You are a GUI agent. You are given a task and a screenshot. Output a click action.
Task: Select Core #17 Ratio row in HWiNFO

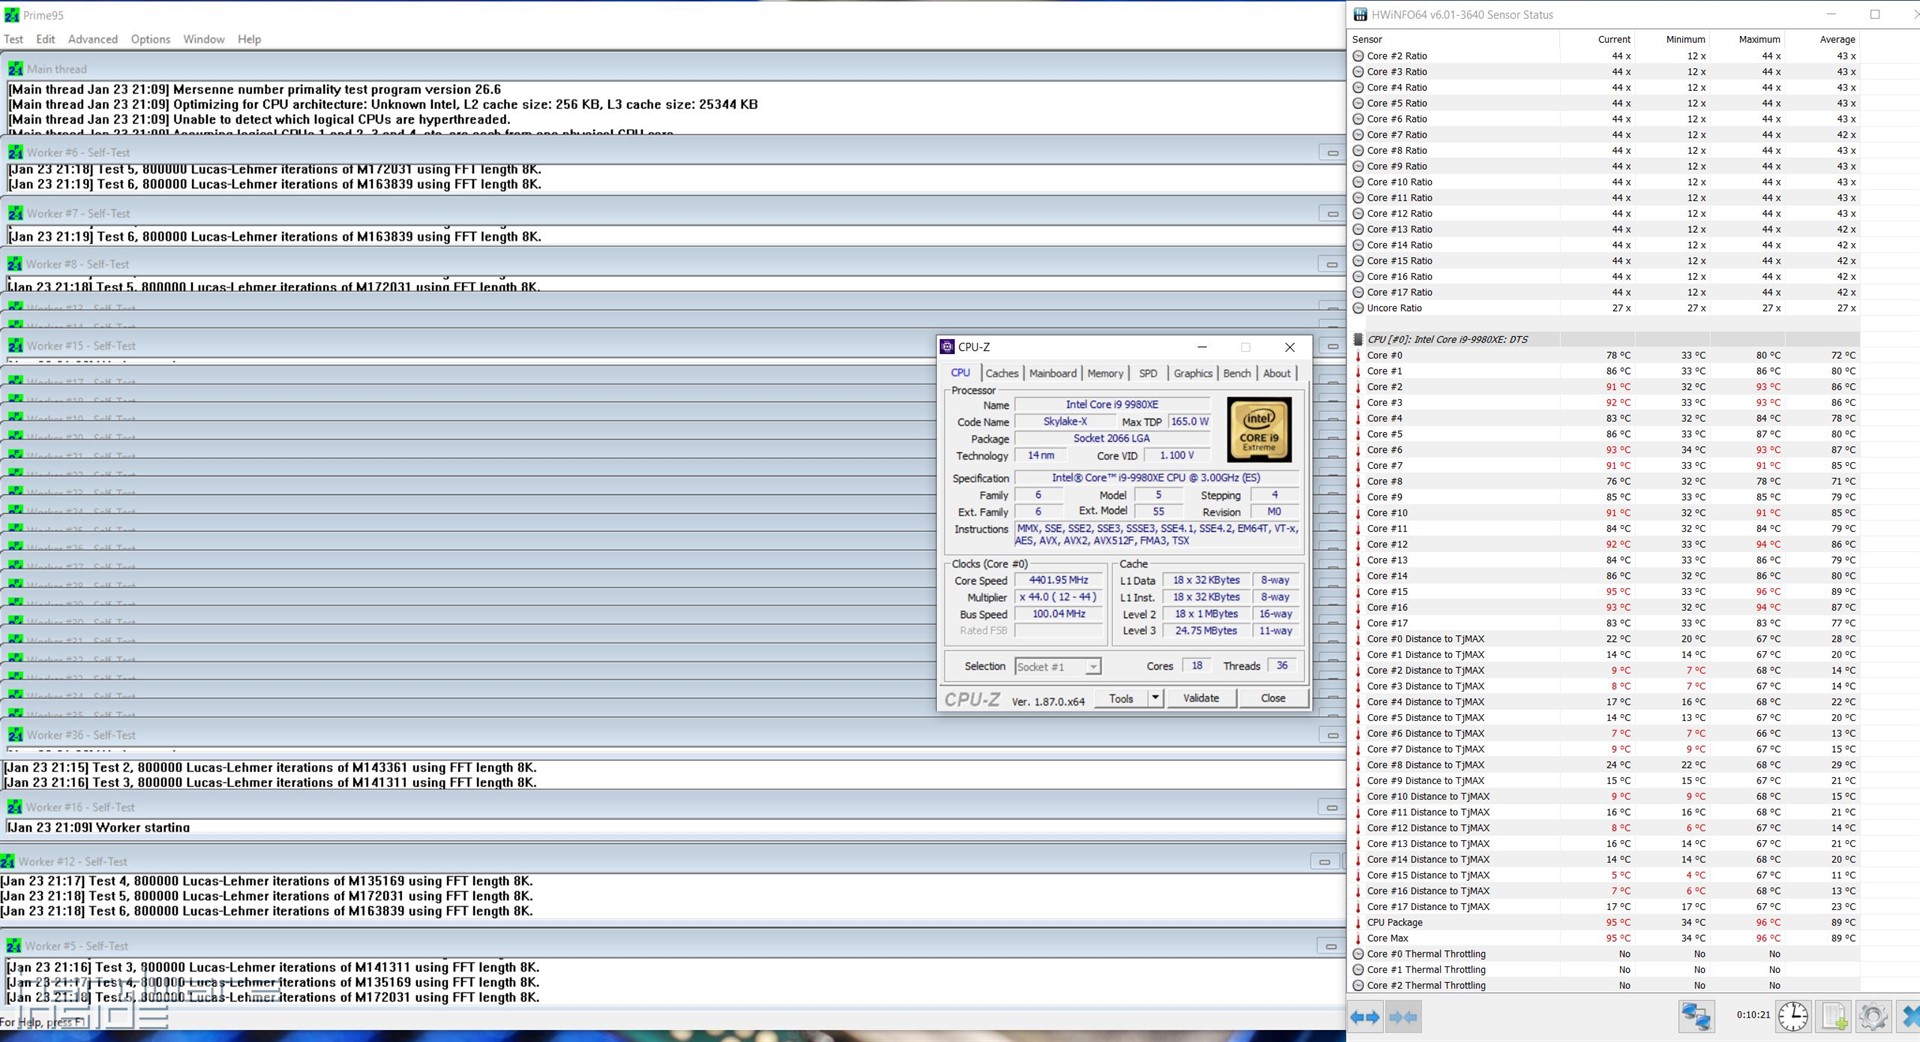[1604, 292]
